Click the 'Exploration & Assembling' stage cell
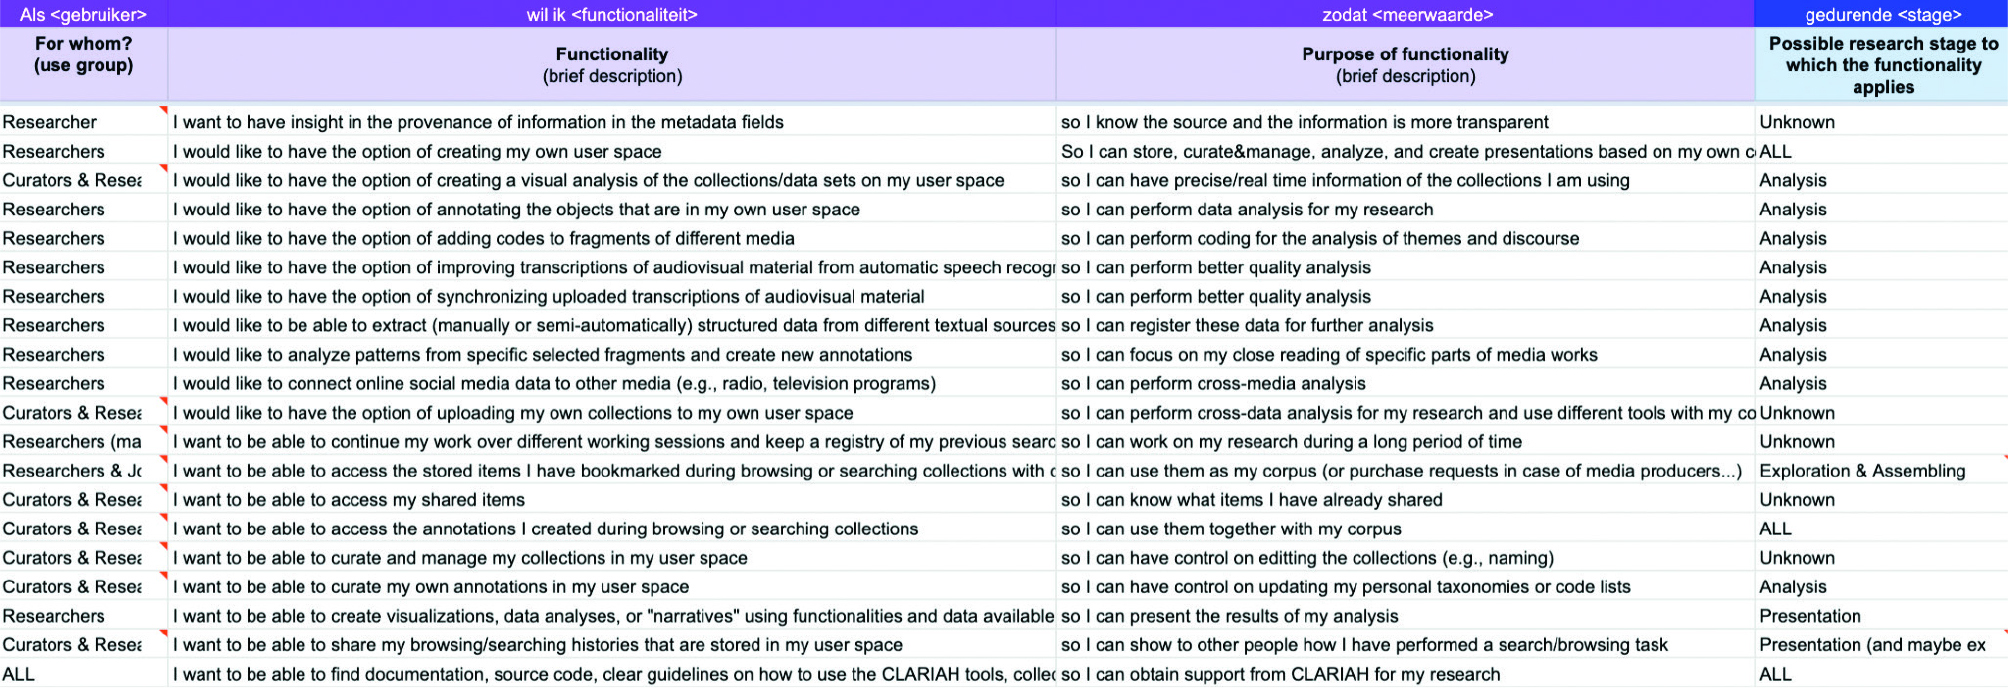This screenshot has height=688, width=2008. coord(1882,470)
